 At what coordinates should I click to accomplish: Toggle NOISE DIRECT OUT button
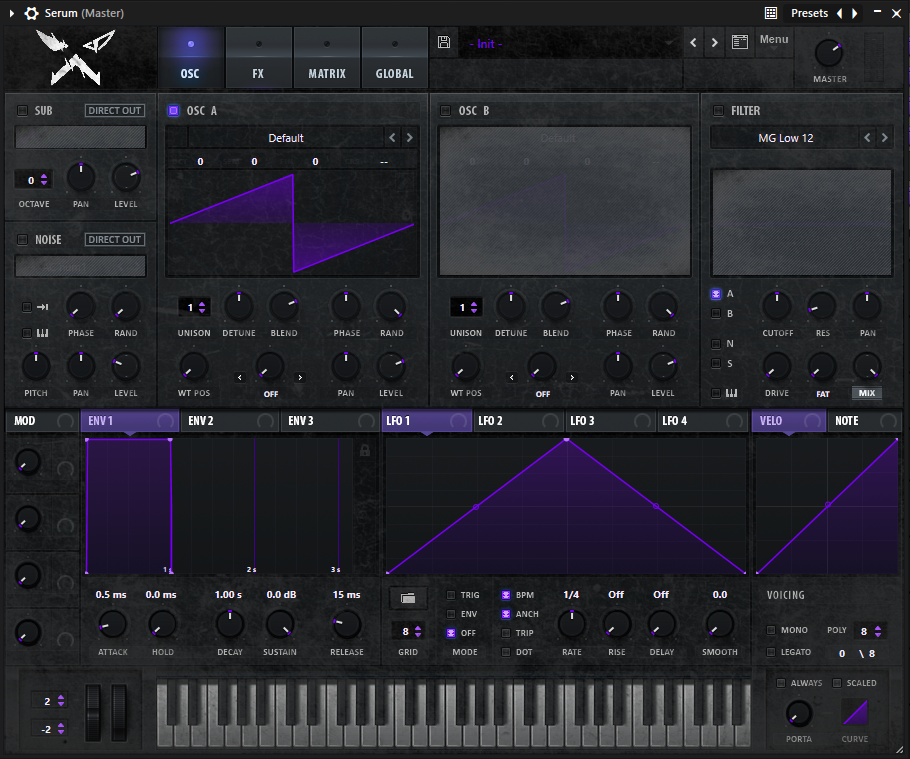[x=115, y=239]
